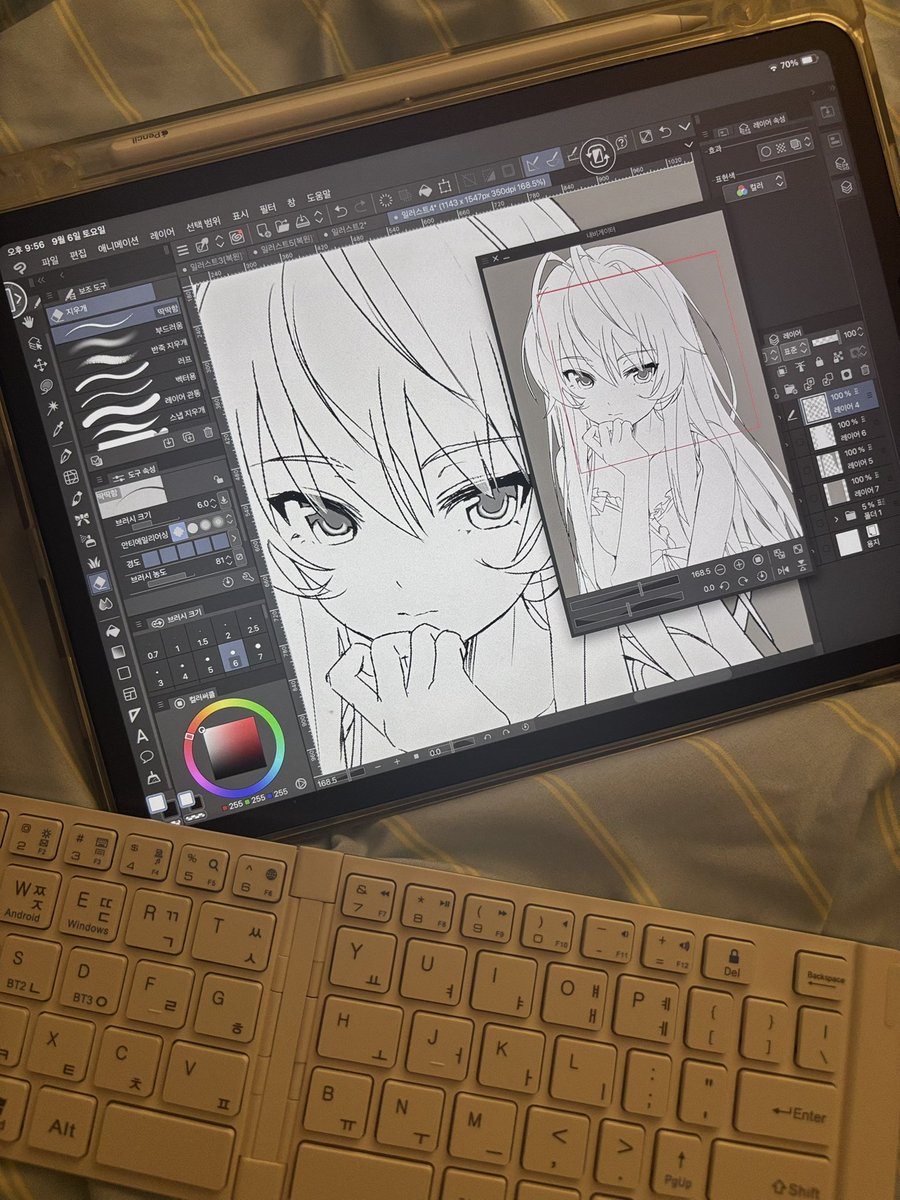Screen dimensions: 900x1200
Task: Click the save icon in command bar
Action: [x=302, y=221]
